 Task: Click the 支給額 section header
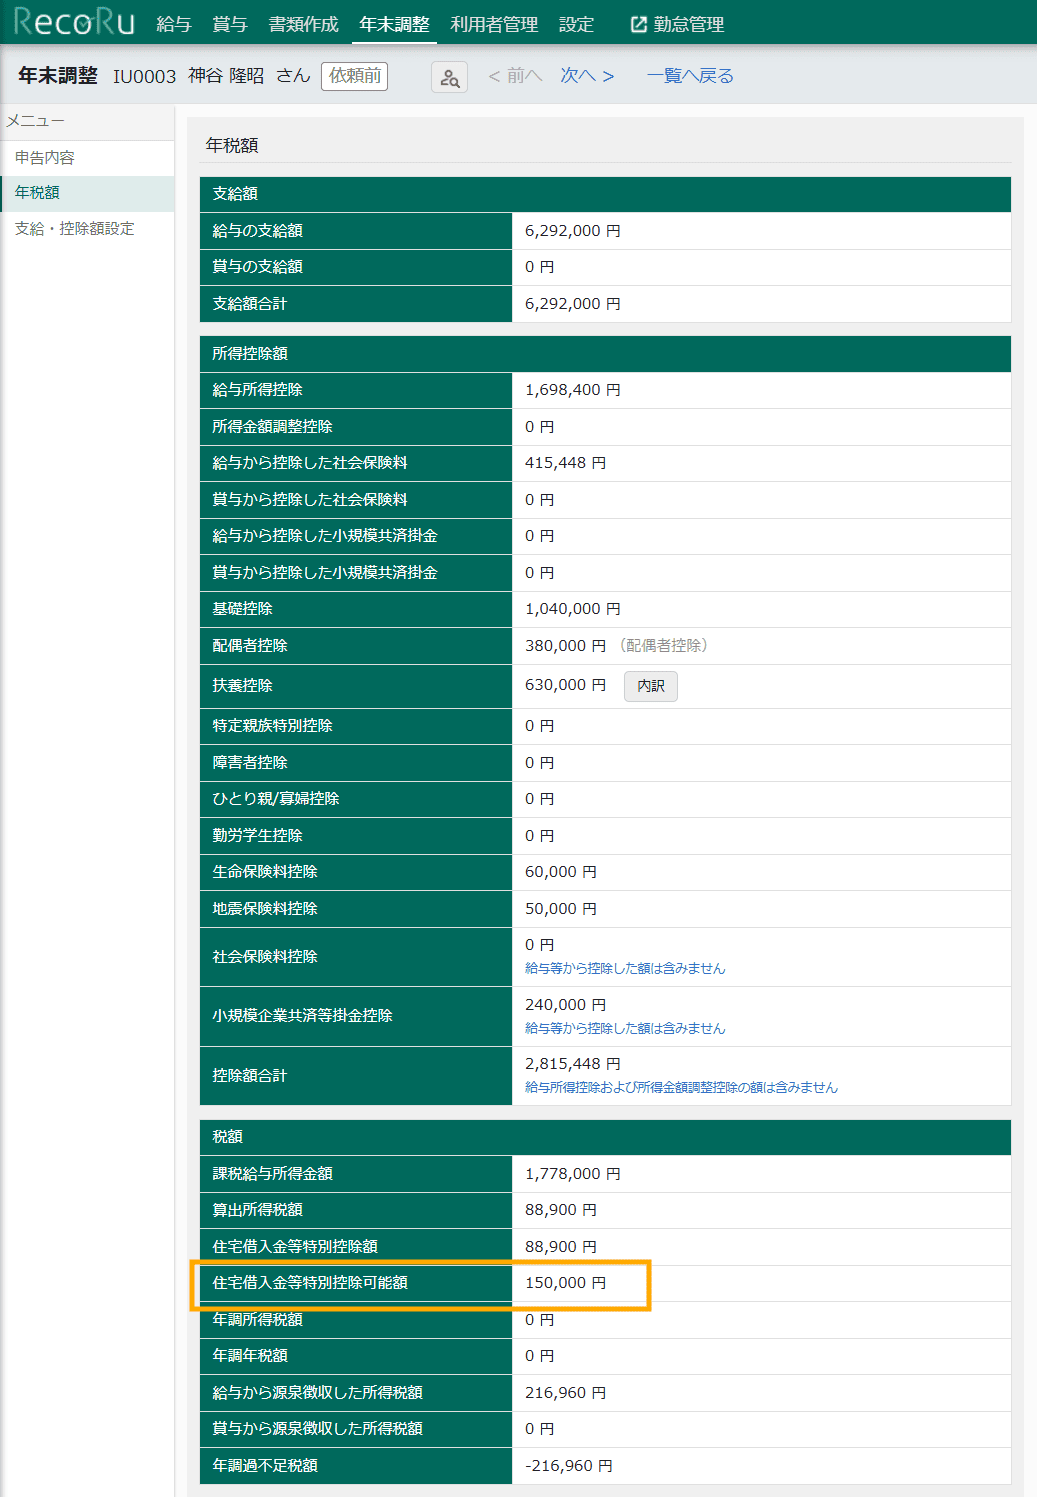pos(605,194)
